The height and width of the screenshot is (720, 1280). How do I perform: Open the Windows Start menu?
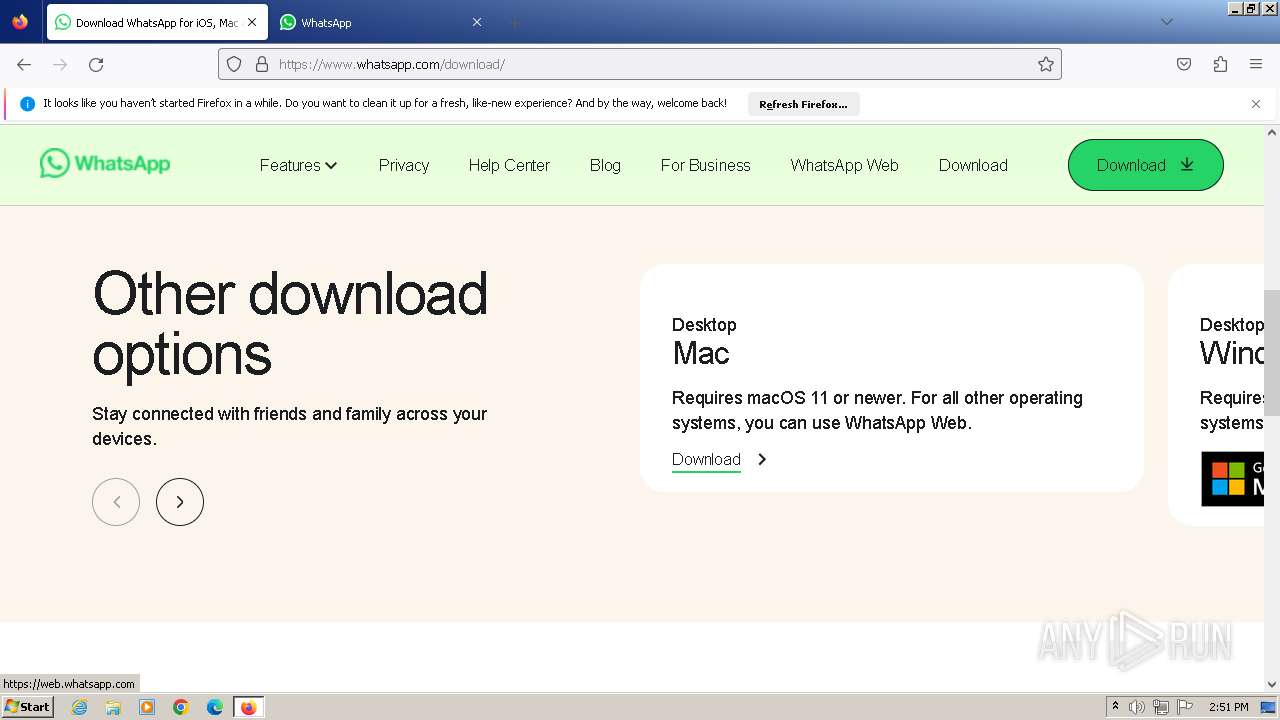click(27, 707)
